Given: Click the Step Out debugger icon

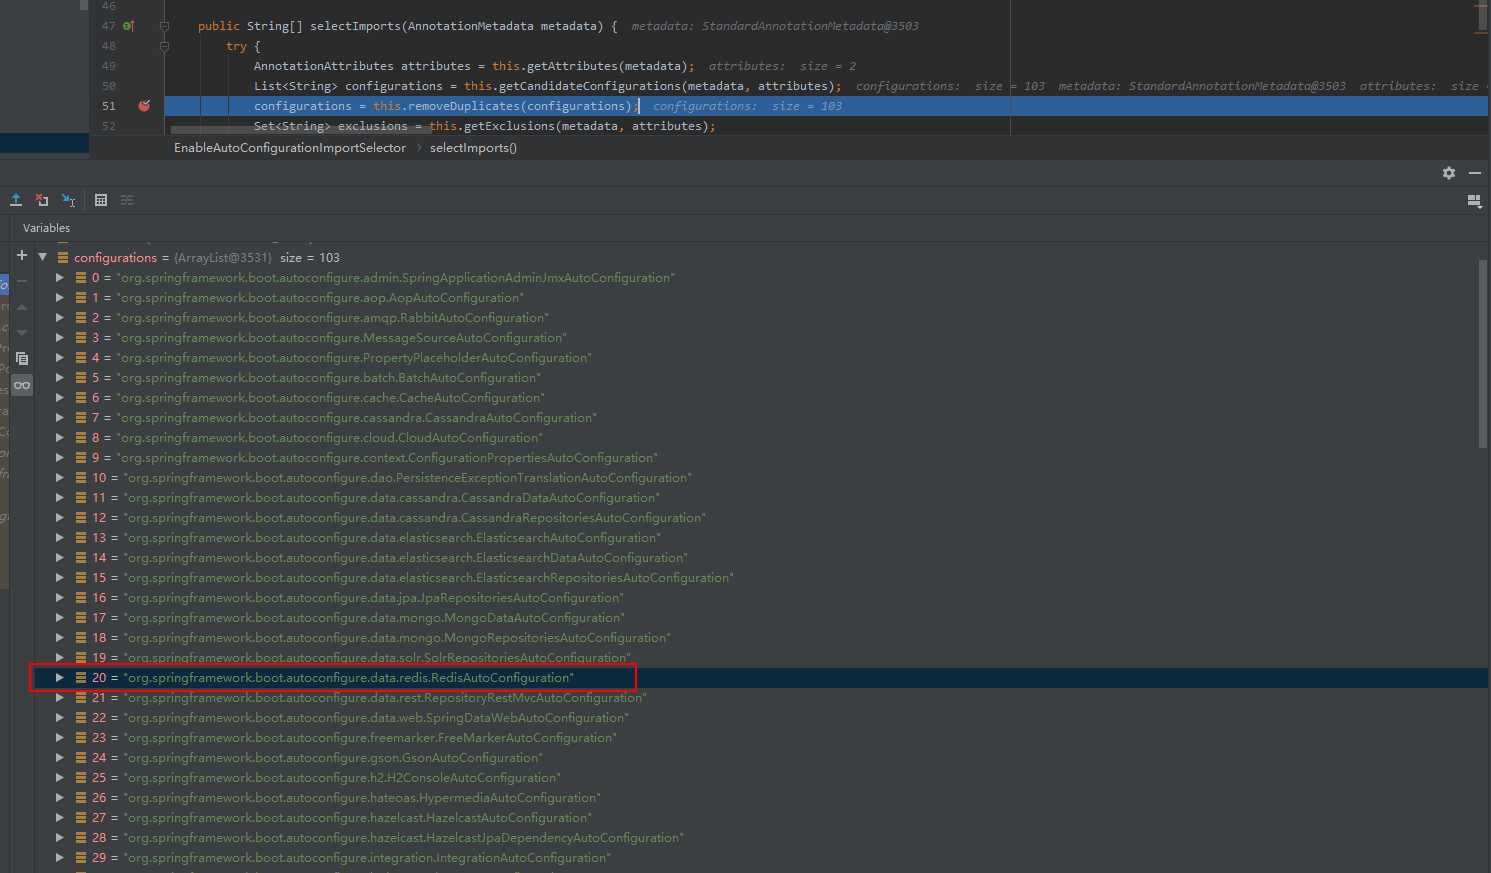Looking at the screenshot, I should [16, 200].
